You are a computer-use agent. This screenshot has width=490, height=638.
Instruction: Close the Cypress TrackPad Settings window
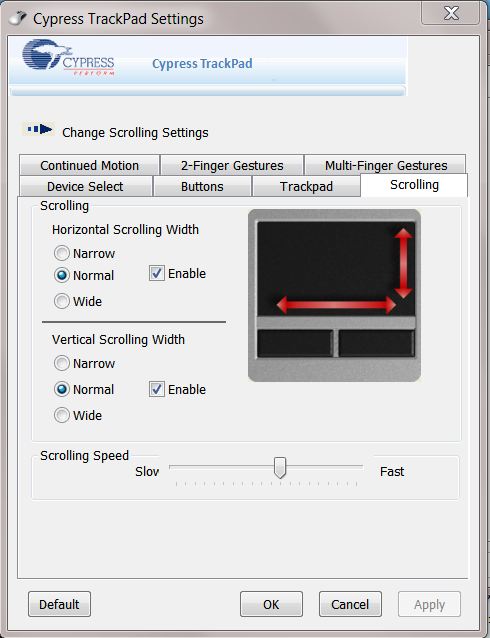pyautogui.click(x=451, y=14)
